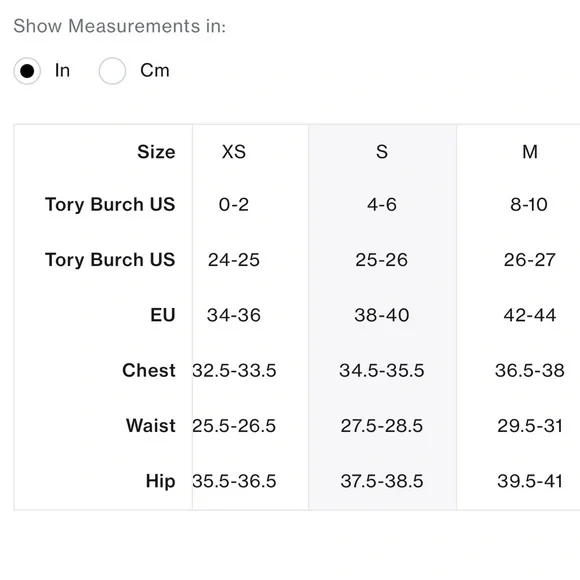580x580 pixels.
Task: Click the In unit label
Action: tap(62, 70)
